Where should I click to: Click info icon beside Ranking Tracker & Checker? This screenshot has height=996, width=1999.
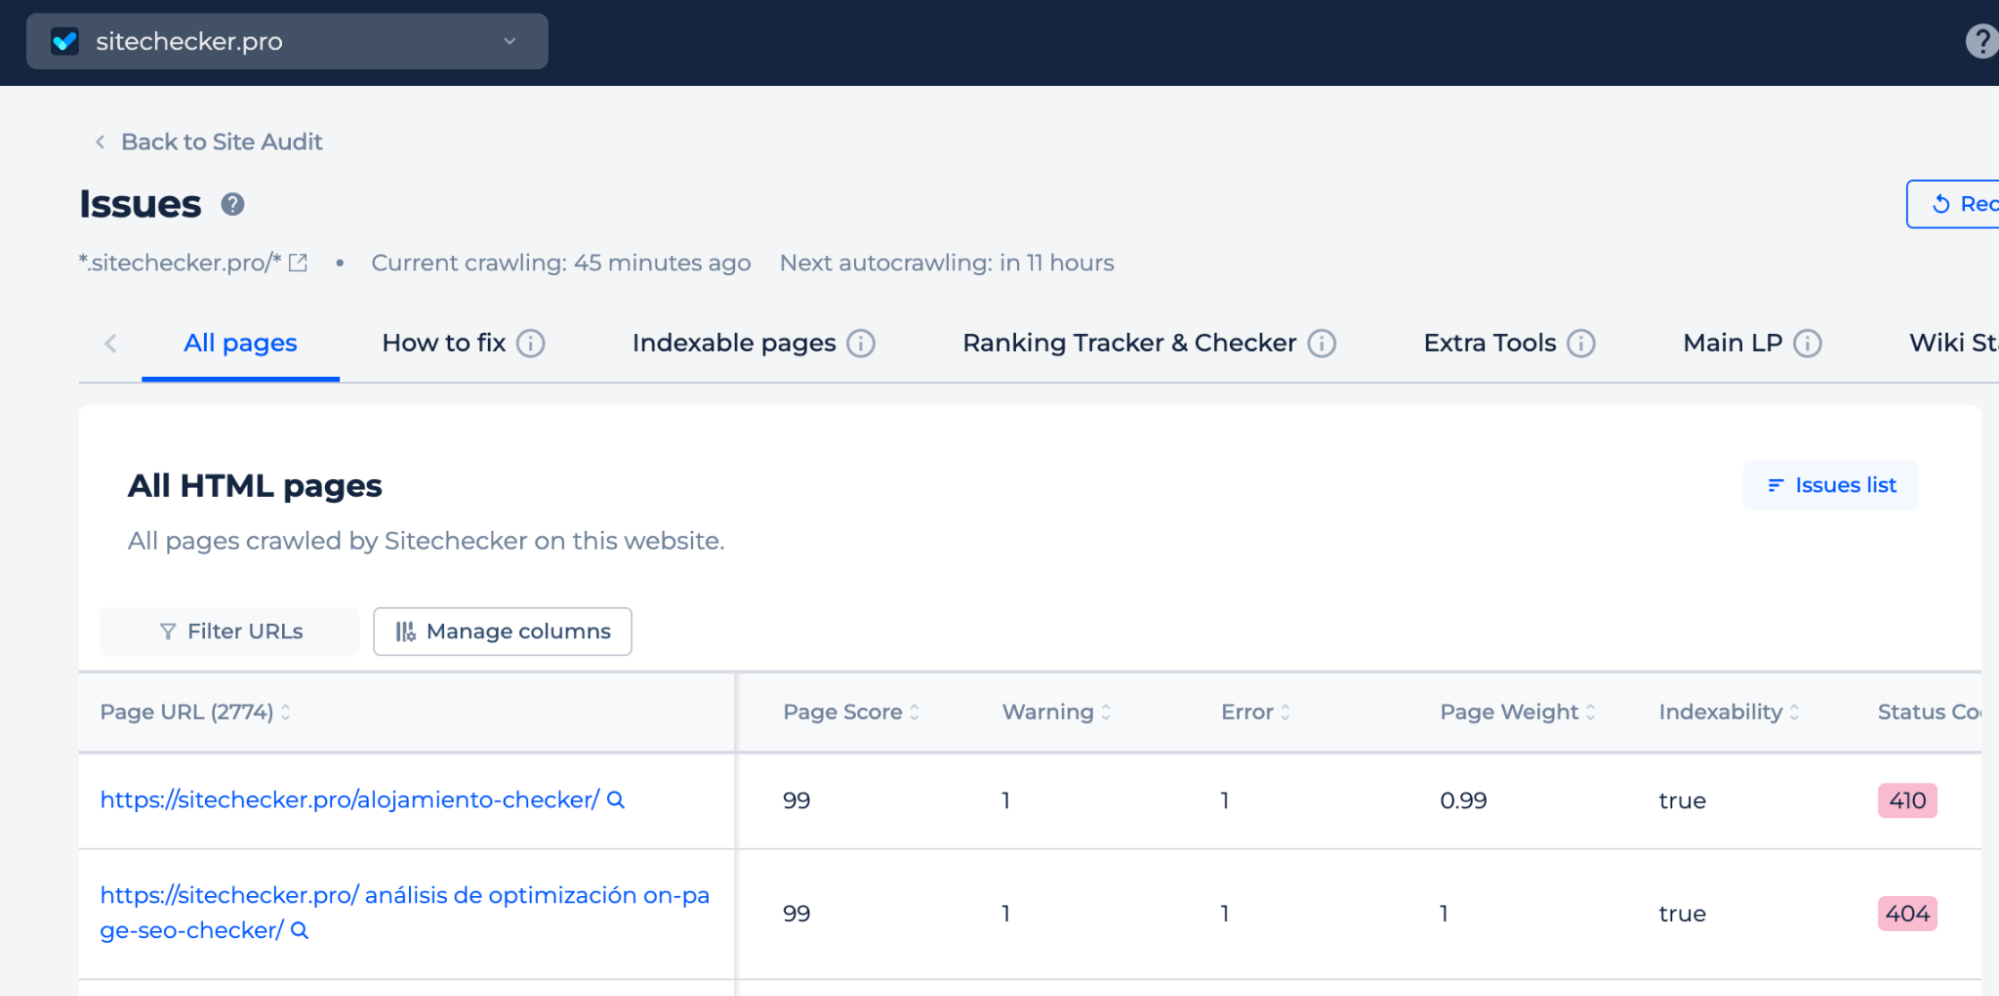click(1322, 344)
